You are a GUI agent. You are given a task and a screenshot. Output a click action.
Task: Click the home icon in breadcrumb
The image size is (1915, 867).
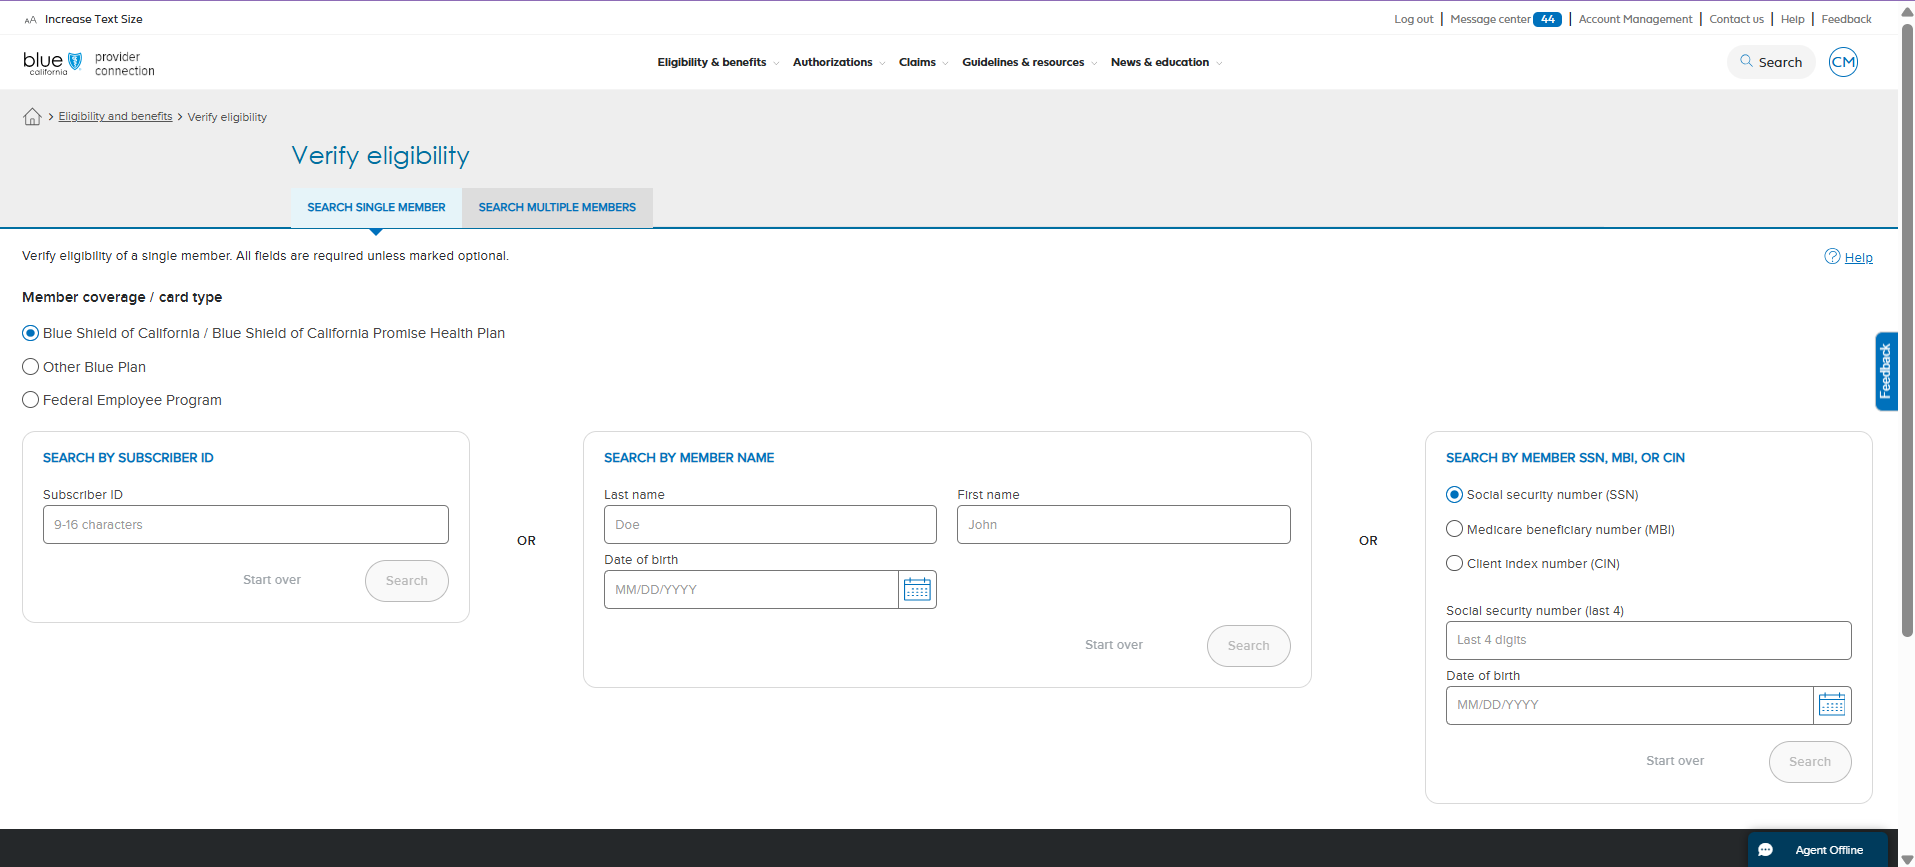(x=32, y=117)
